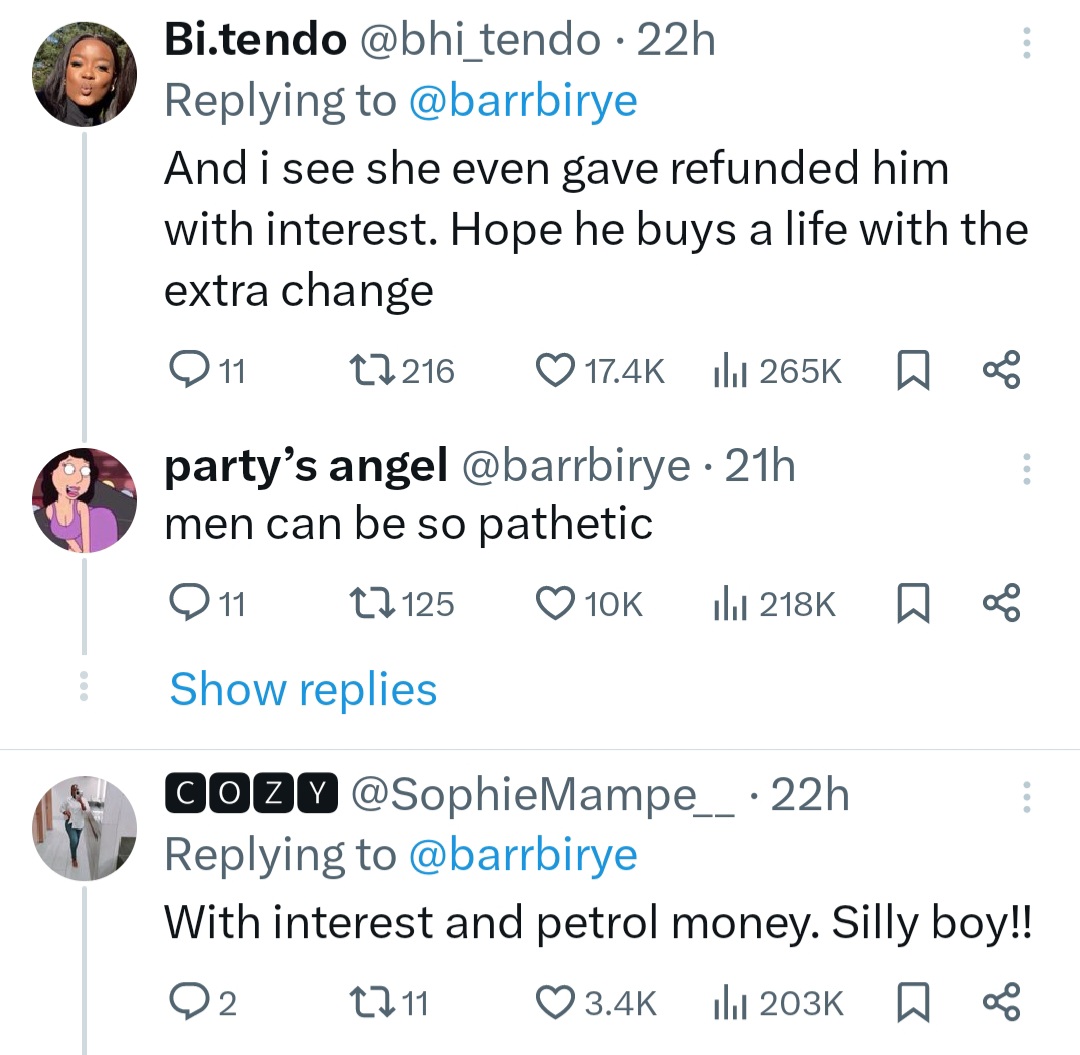
Task: Bookmark the party's angel tweet
Action: coord(910,604)
